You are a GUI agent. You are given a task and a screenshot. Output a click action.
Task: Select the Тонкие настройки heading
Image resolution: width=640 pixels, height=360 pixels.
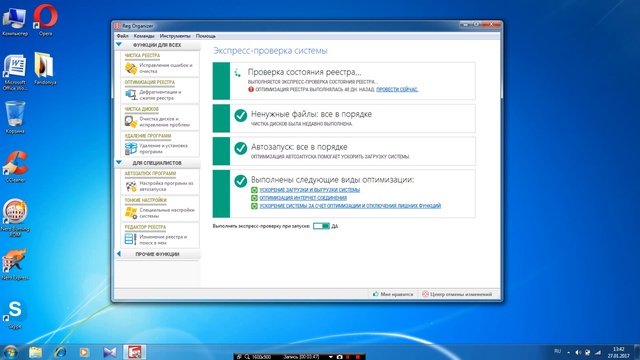(145, 200)
